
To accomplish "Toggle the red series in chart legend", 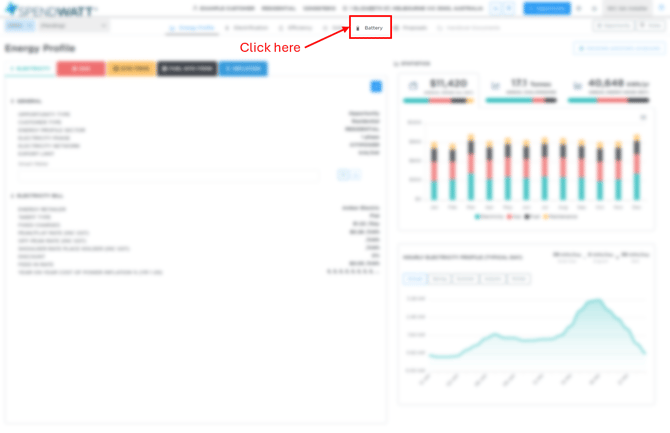I will (x=515, y=216).
